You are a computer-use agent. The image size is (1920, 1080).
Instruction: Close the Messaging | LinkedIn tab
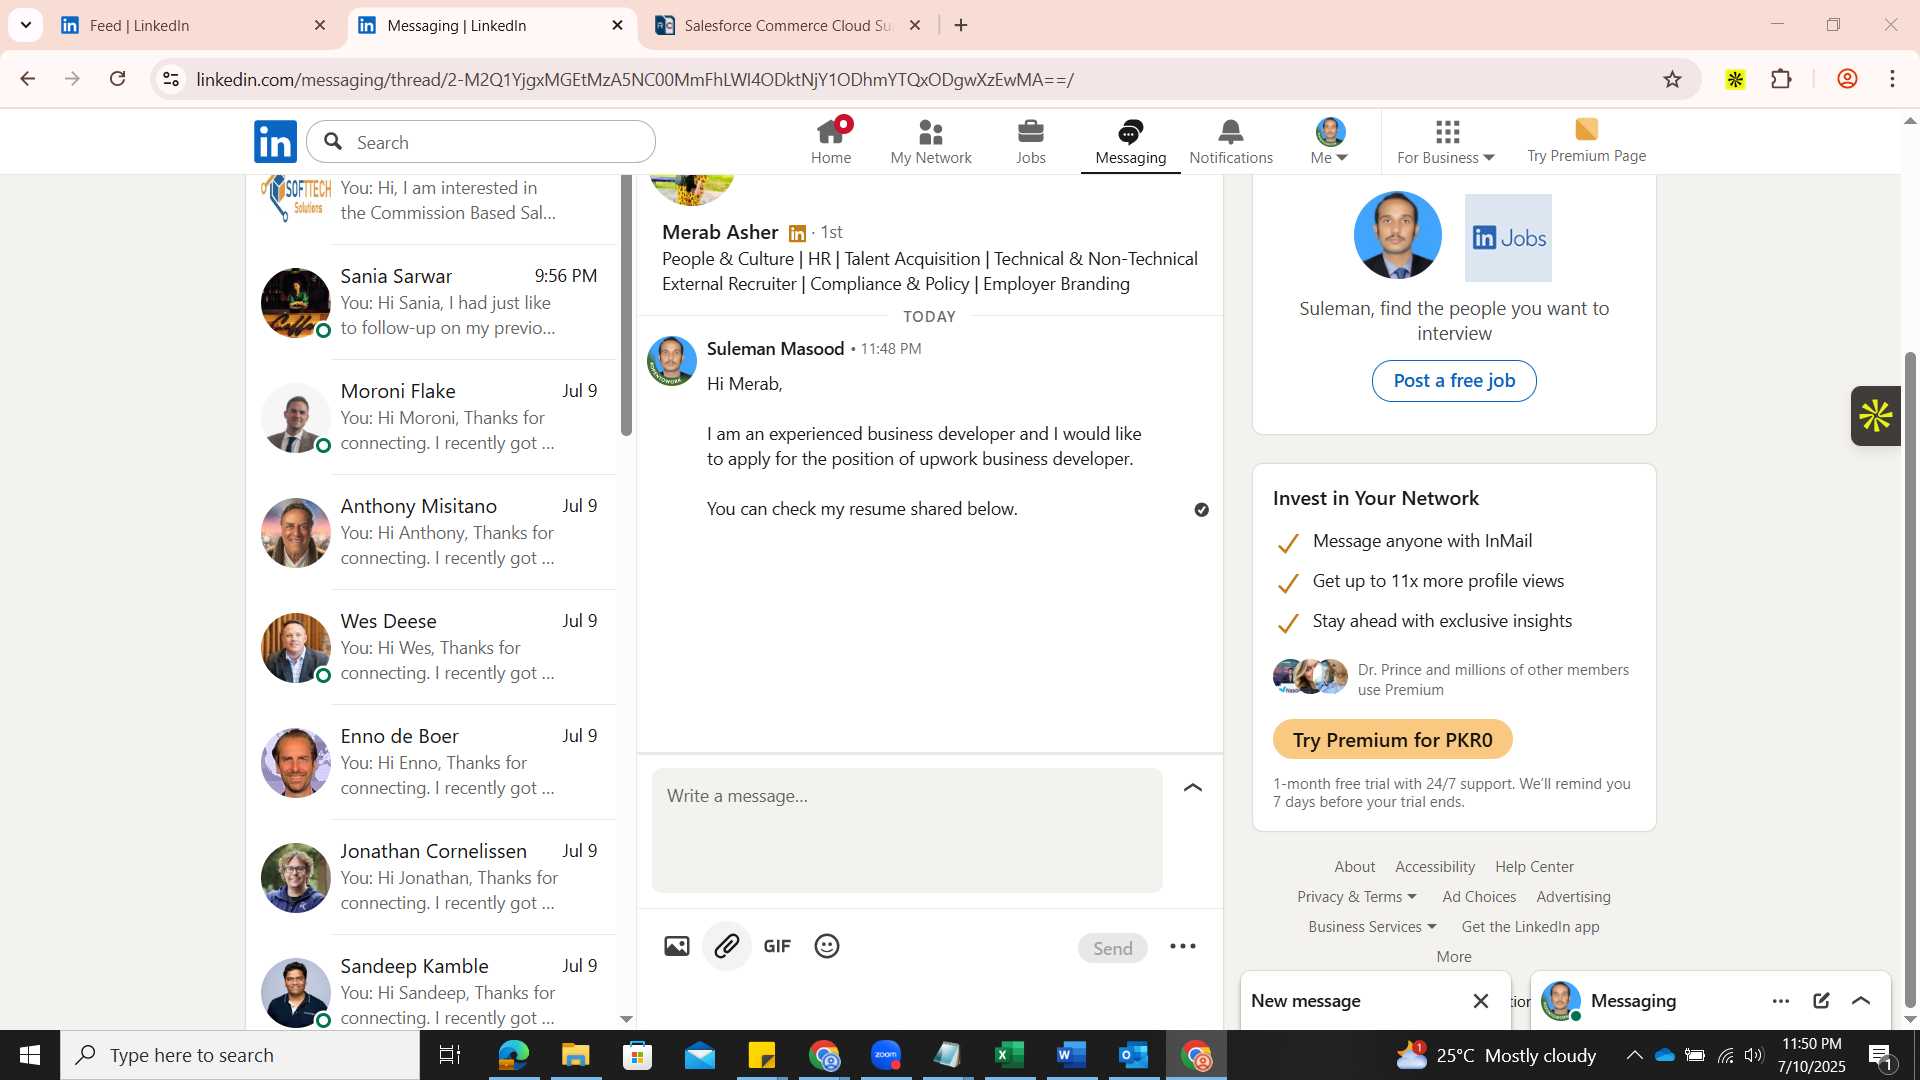[x=617, y=25]
